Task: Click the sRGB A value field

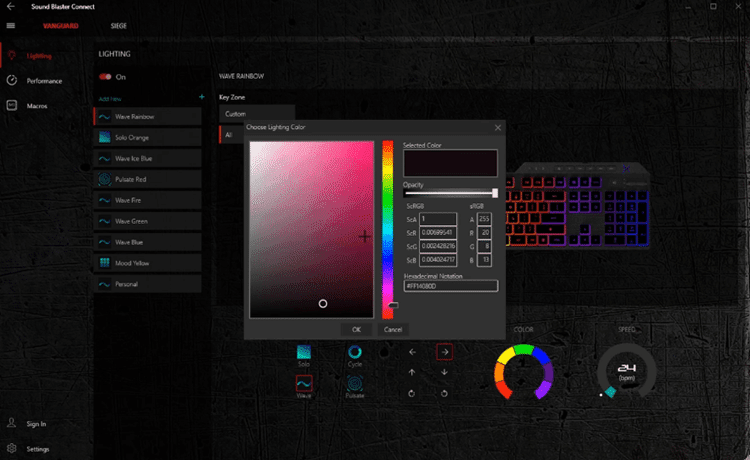Action: click(484, 219)
